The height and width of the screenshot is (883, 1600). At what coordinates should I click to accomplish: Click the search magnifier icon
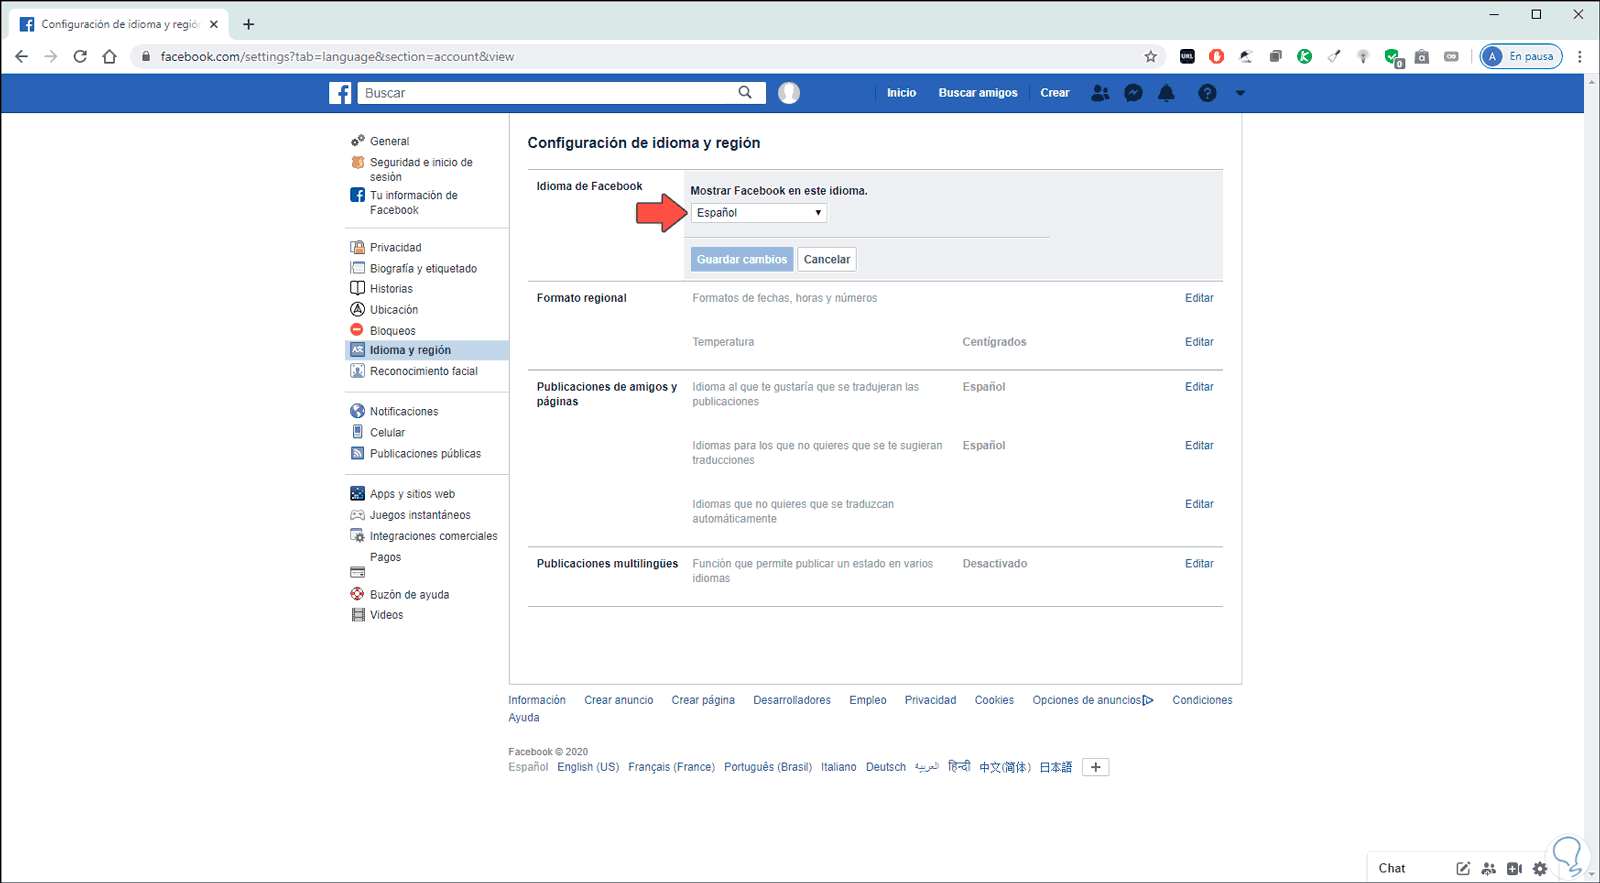(x=745, y=92)
